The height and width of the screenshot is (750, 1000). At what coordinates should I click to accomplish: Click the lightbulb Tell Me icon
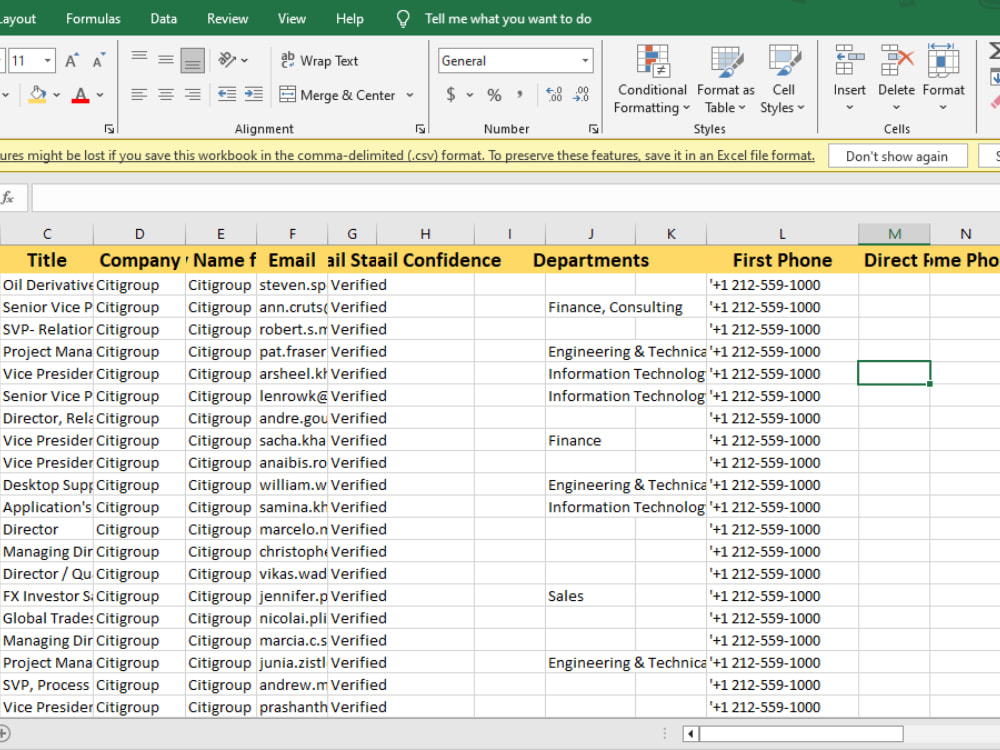[403, 18]
